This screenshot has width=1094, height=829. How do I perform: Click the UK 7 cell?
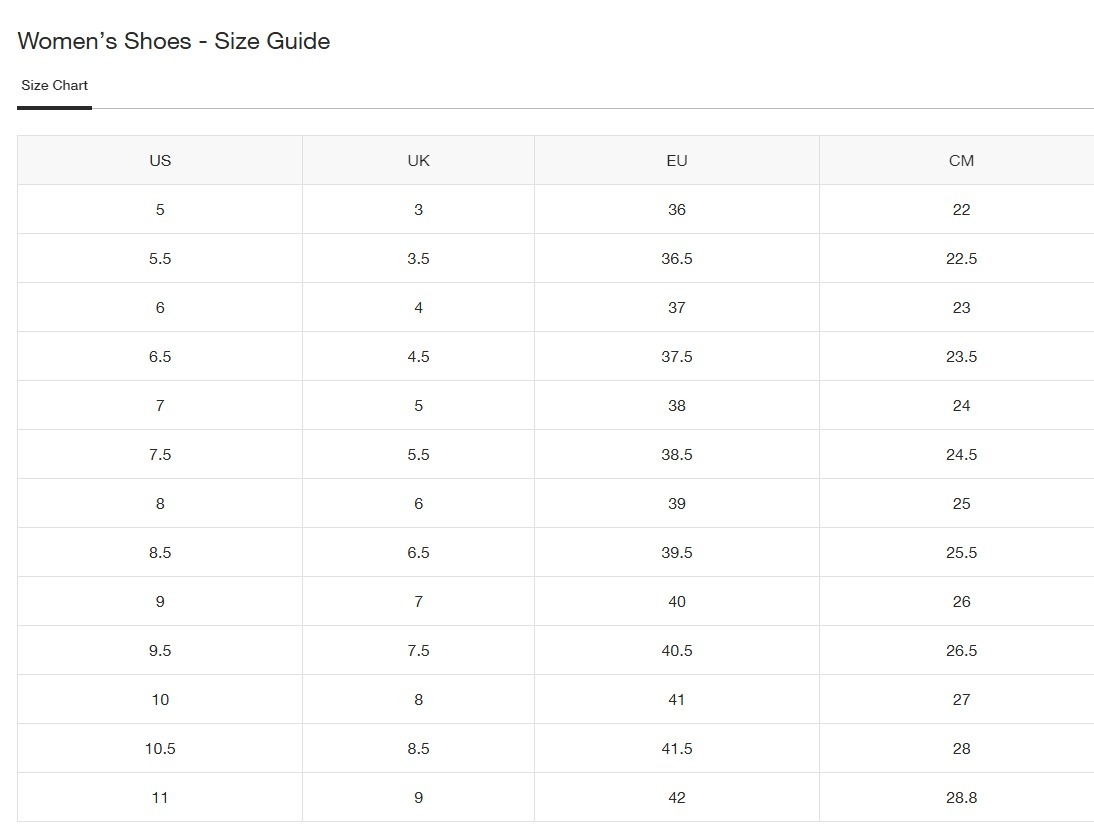(418, 602)
